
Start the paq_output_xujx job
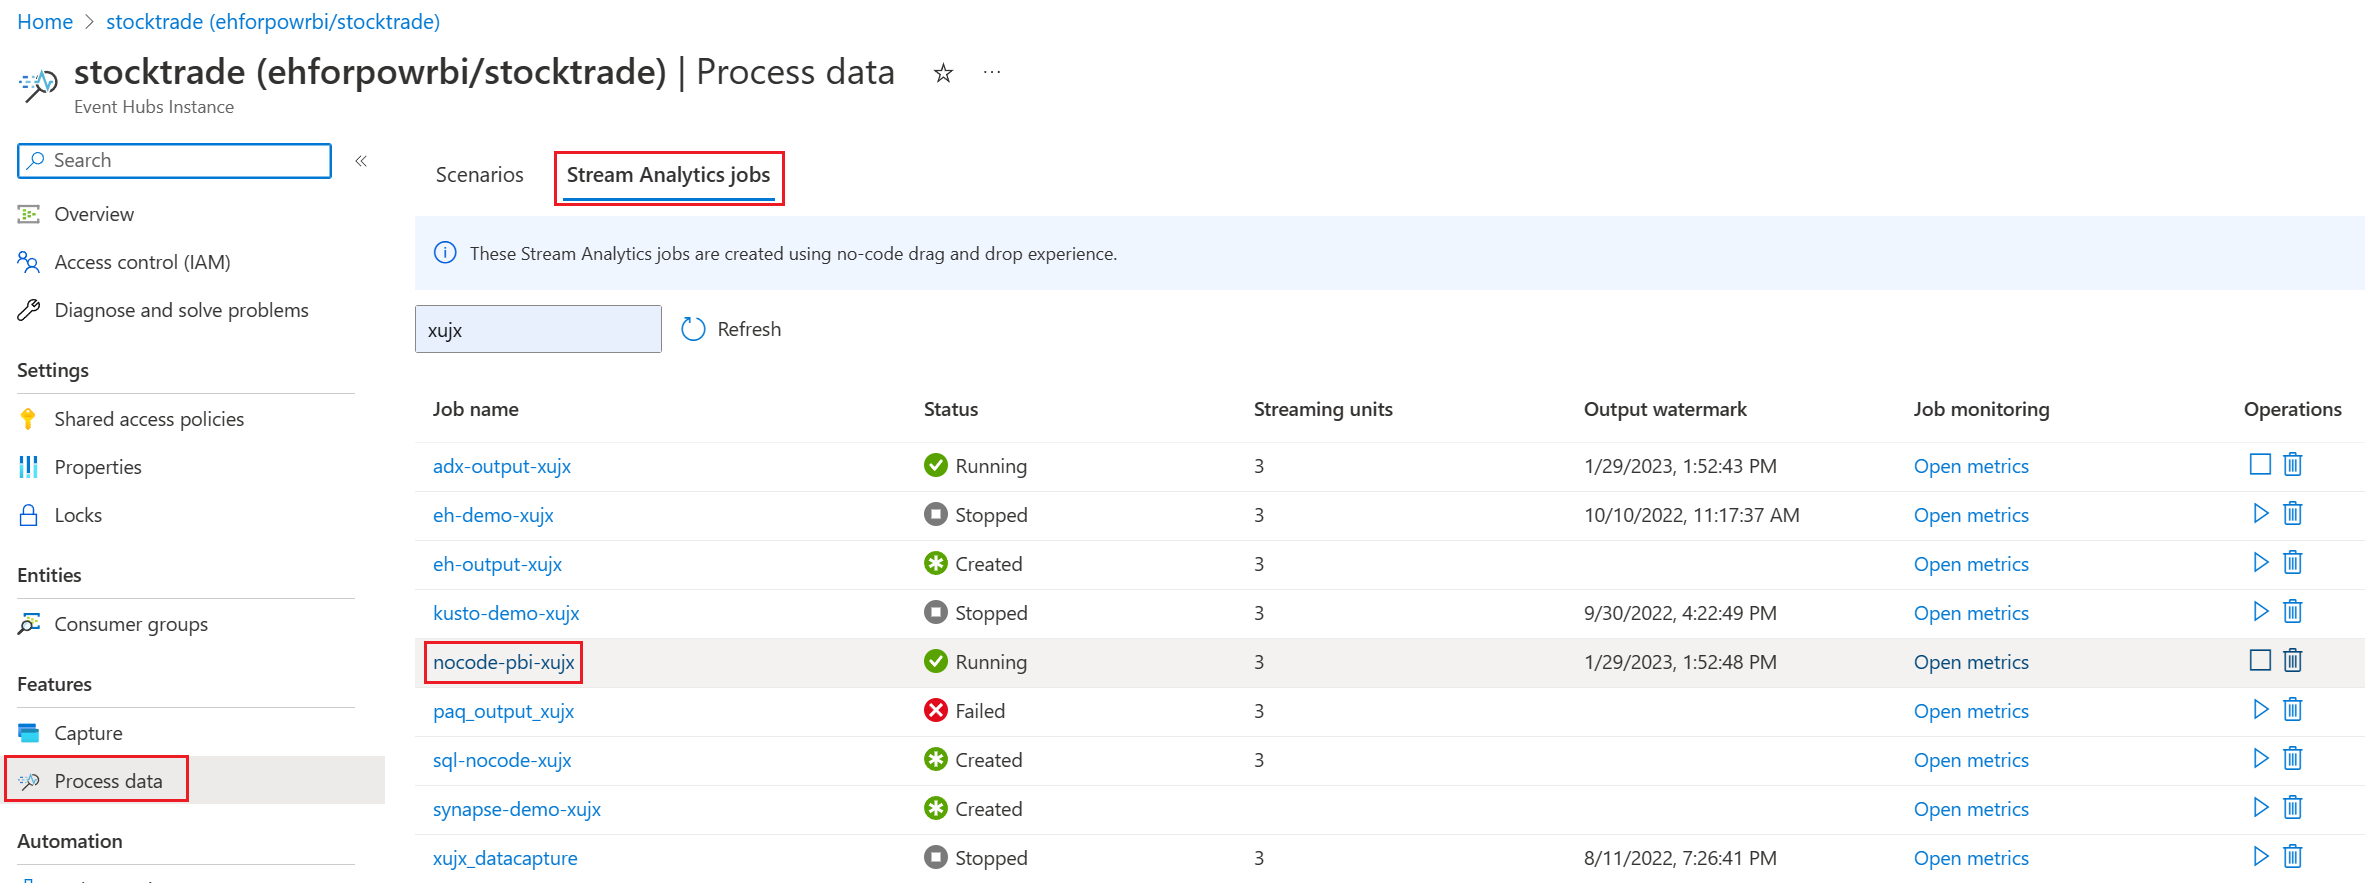(2260, 709)
